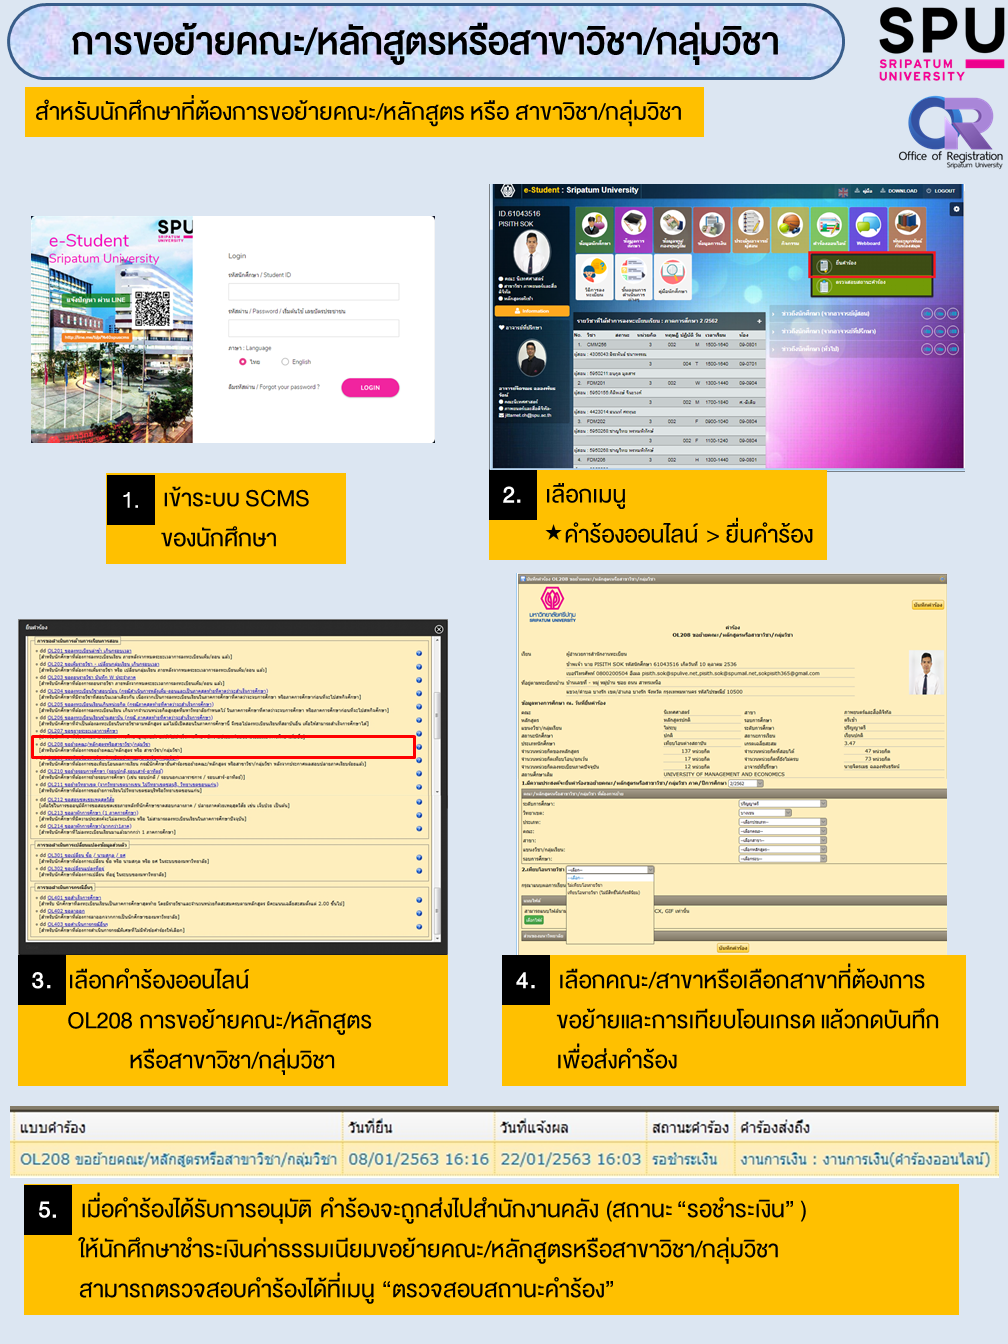Open the กิจกรรม basketball activities tile
The height and width of the screenshot is (1344, 1008).
(790, 229)
